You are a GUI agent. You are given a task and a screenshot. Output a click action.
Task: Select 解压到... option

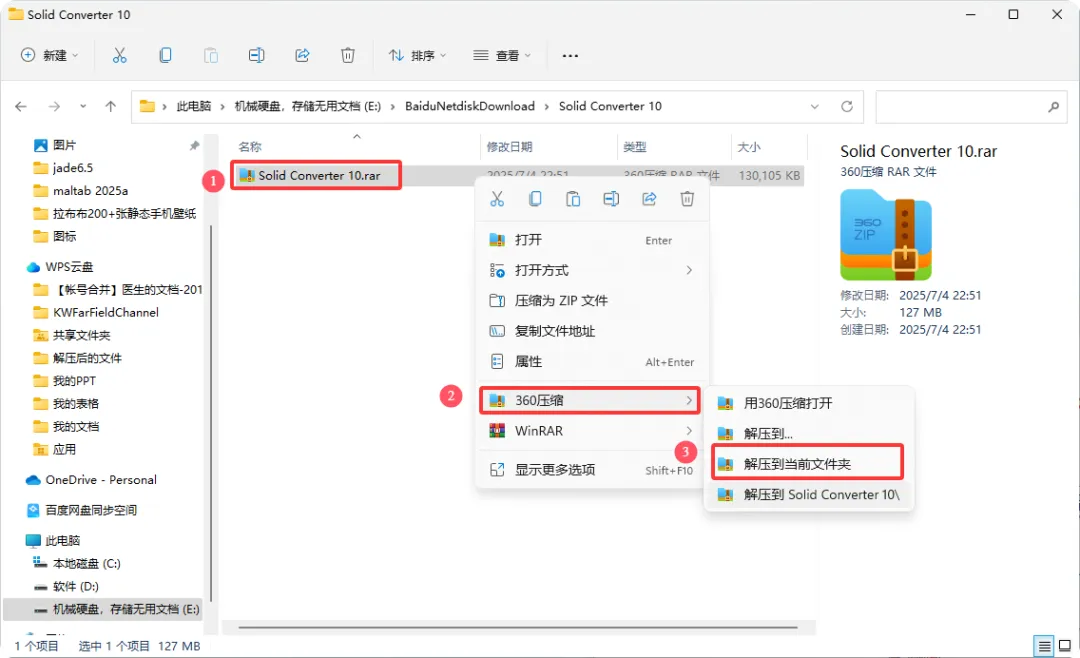809,433
